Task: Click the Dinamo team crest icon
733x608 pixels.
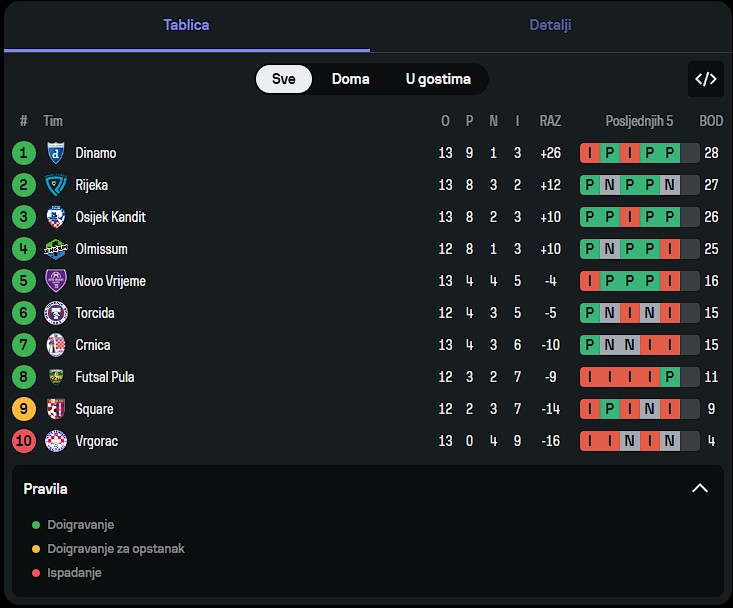Action: point(56,153)
